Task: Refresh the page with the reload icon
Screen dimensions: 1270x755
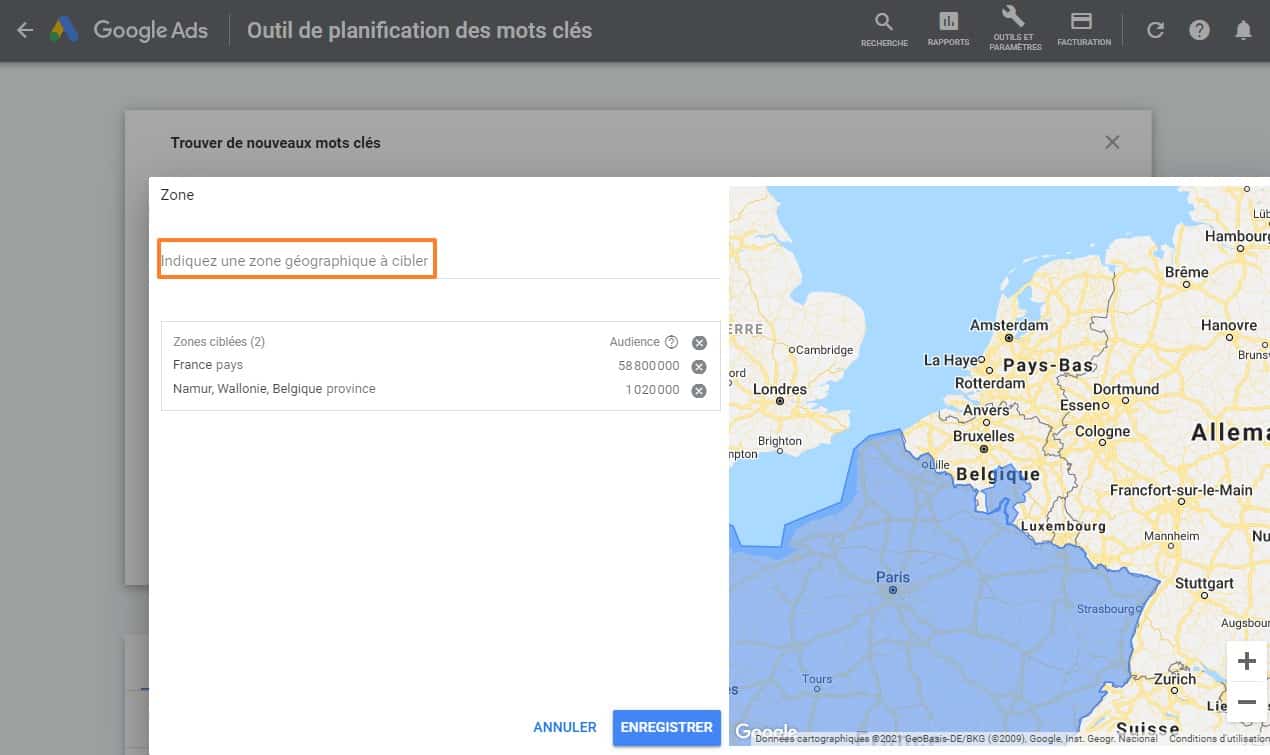Action: (1155, 30)
